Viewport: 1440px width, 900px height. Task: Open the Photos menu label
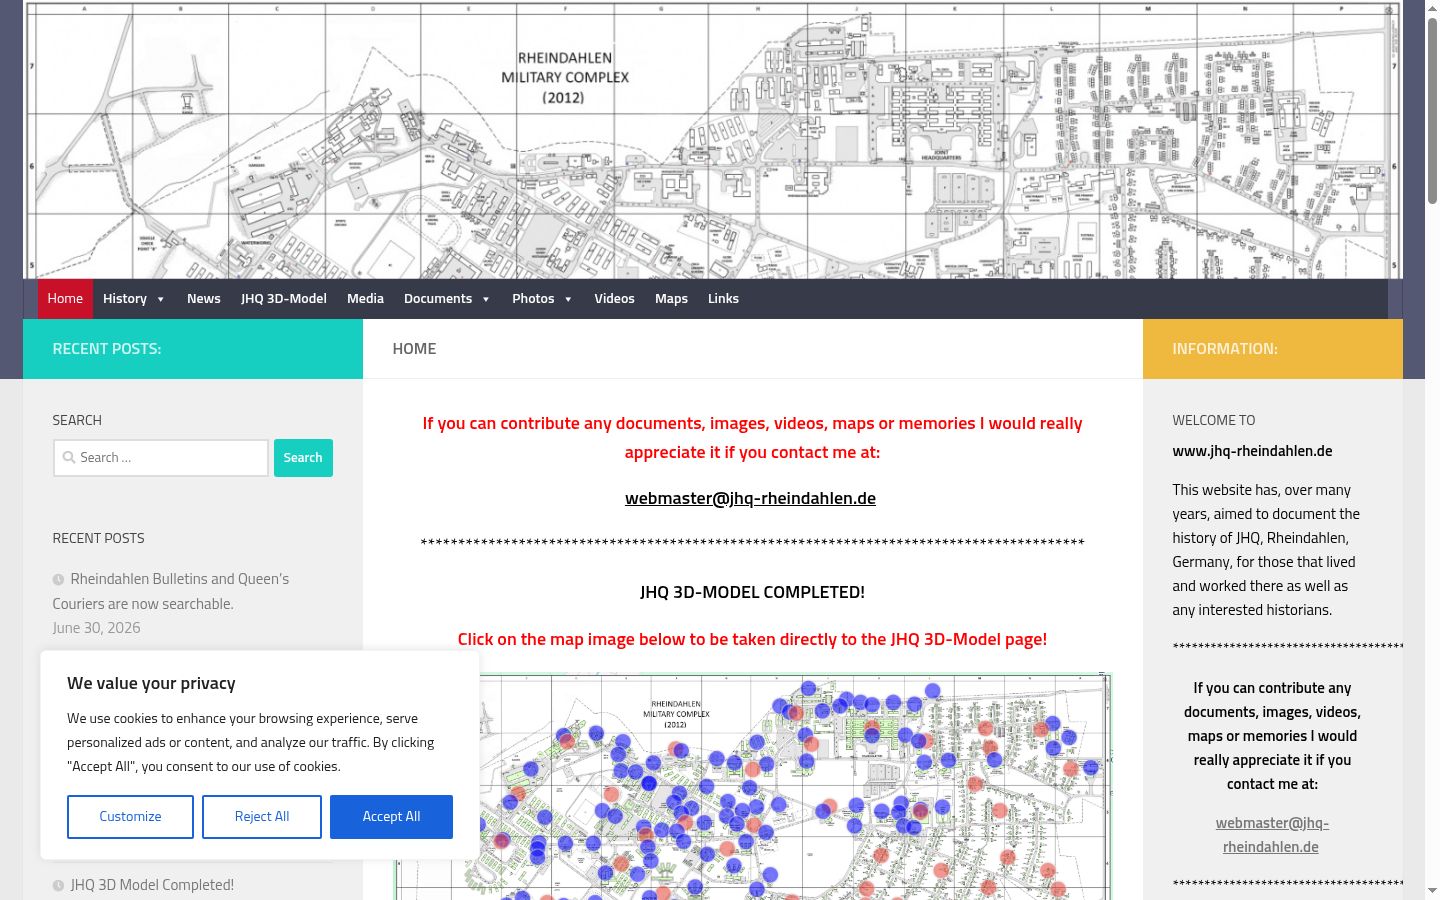[x=533, y=299]
